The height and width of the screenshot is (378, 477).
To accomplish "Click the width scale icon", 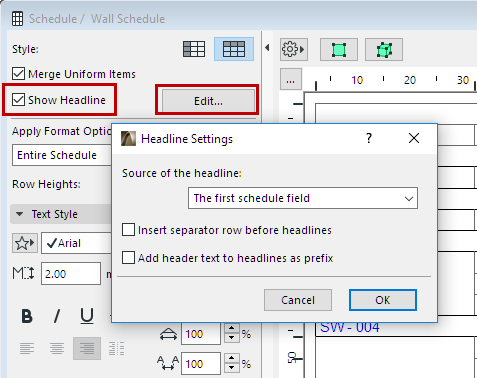I will (x=169, y=334).
